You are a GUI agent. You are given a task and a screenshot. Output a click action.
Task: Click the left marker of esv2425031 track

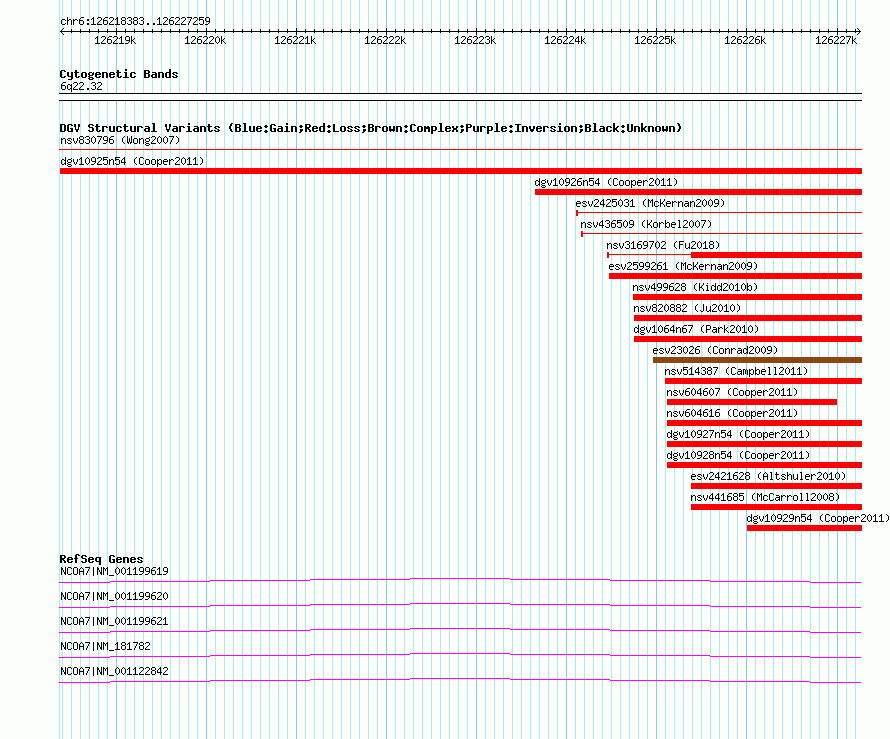click(577, 213)
